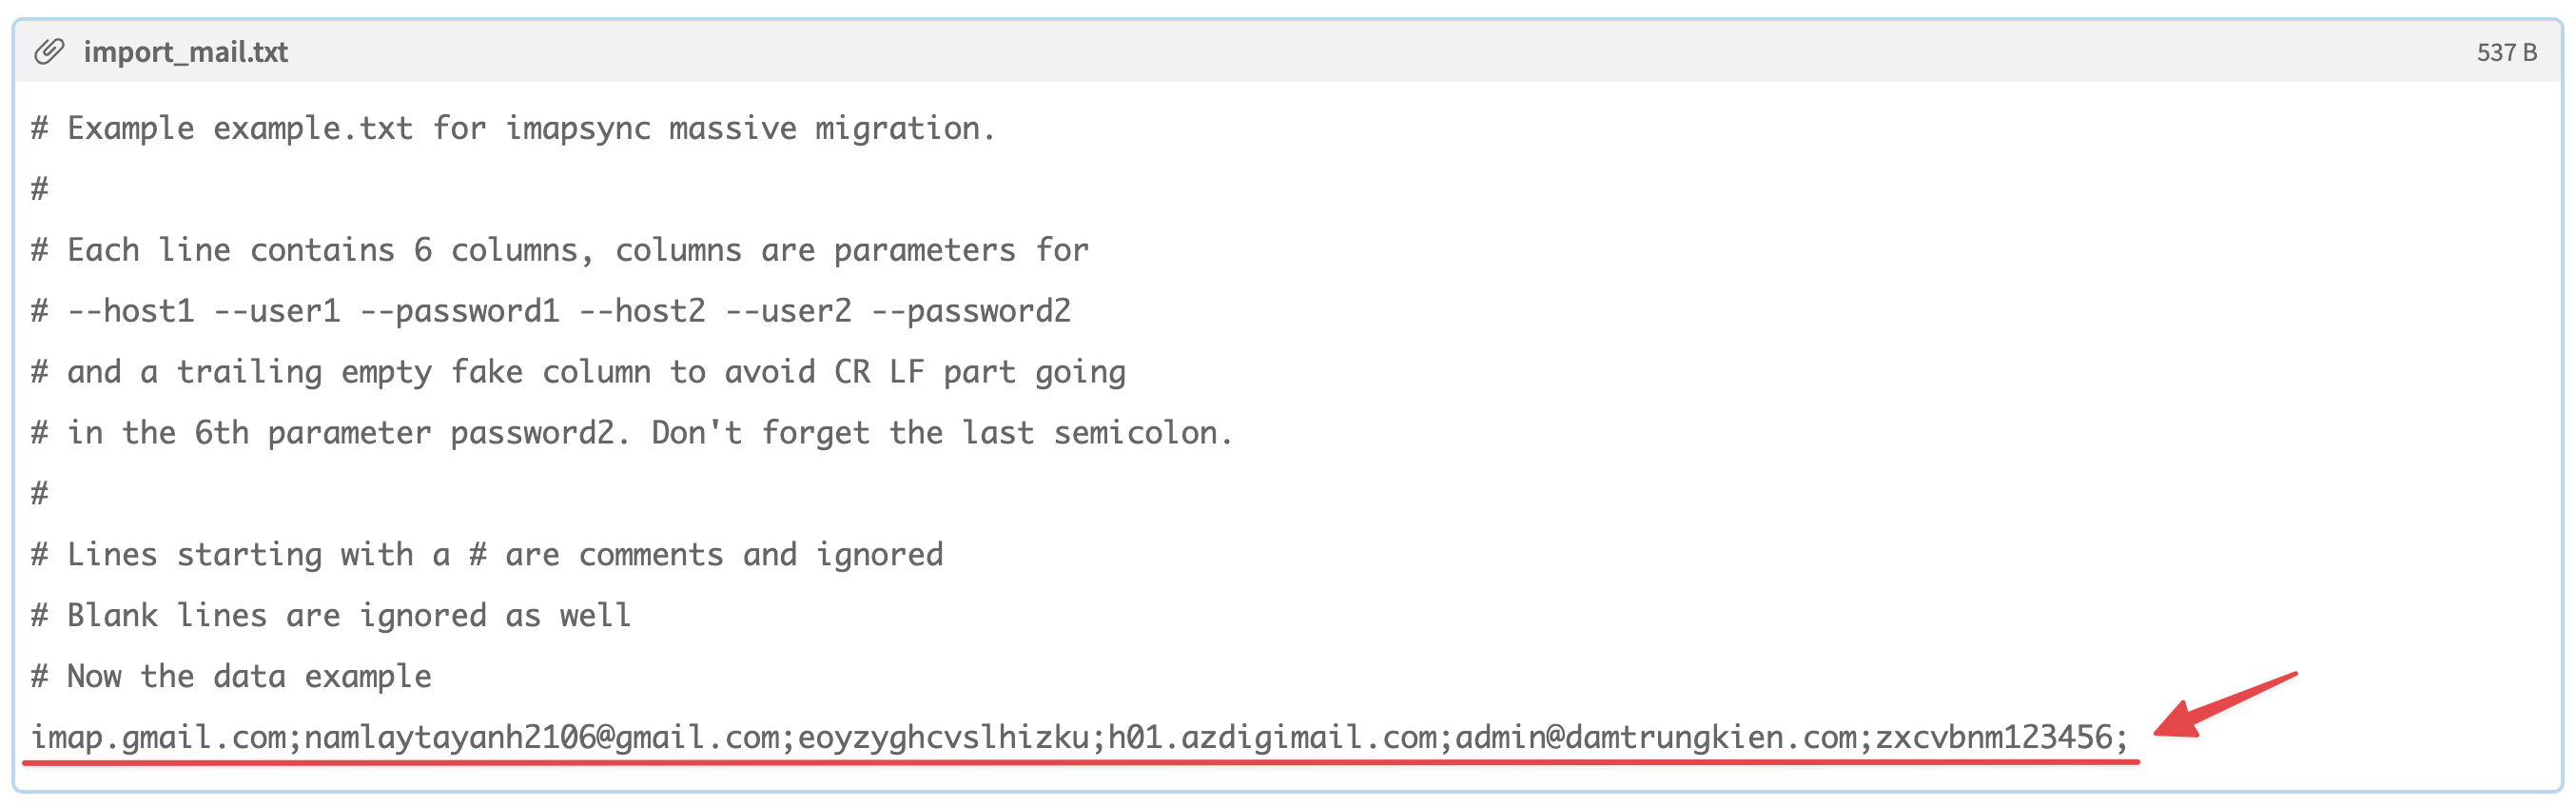
Task: Click admin@damtrungkien.com in data line
Action: coord(1656,738)
